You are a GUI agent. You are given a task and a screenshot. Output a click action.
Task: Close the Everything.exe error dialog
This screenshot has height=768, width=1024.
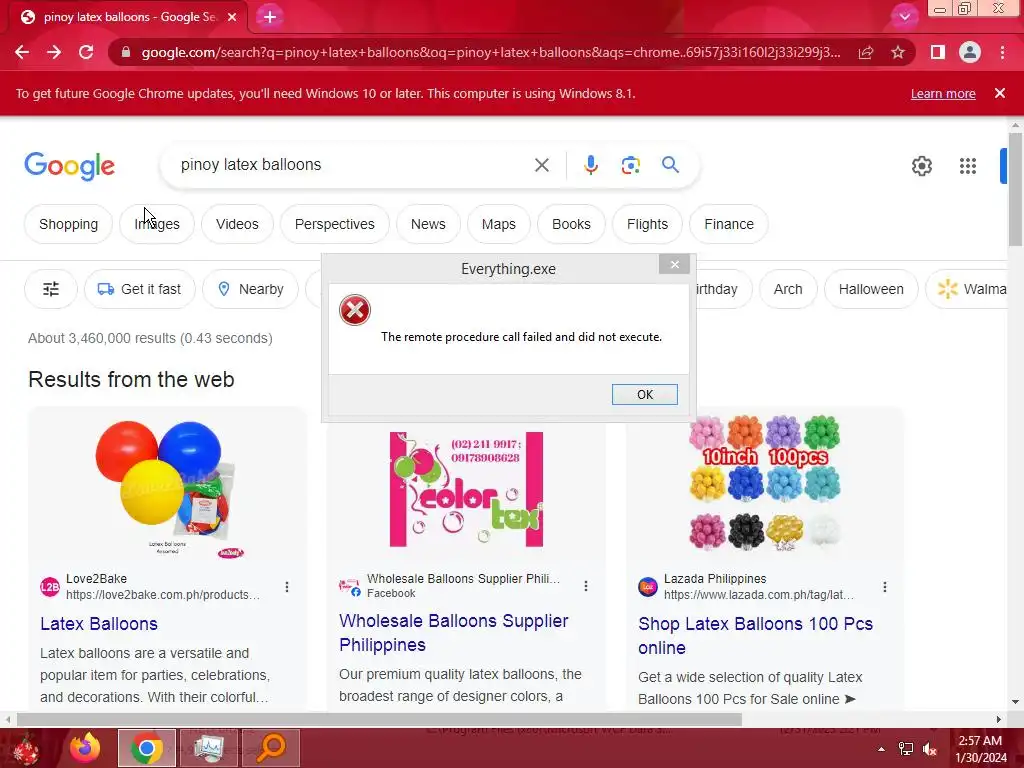click(675, 264)
